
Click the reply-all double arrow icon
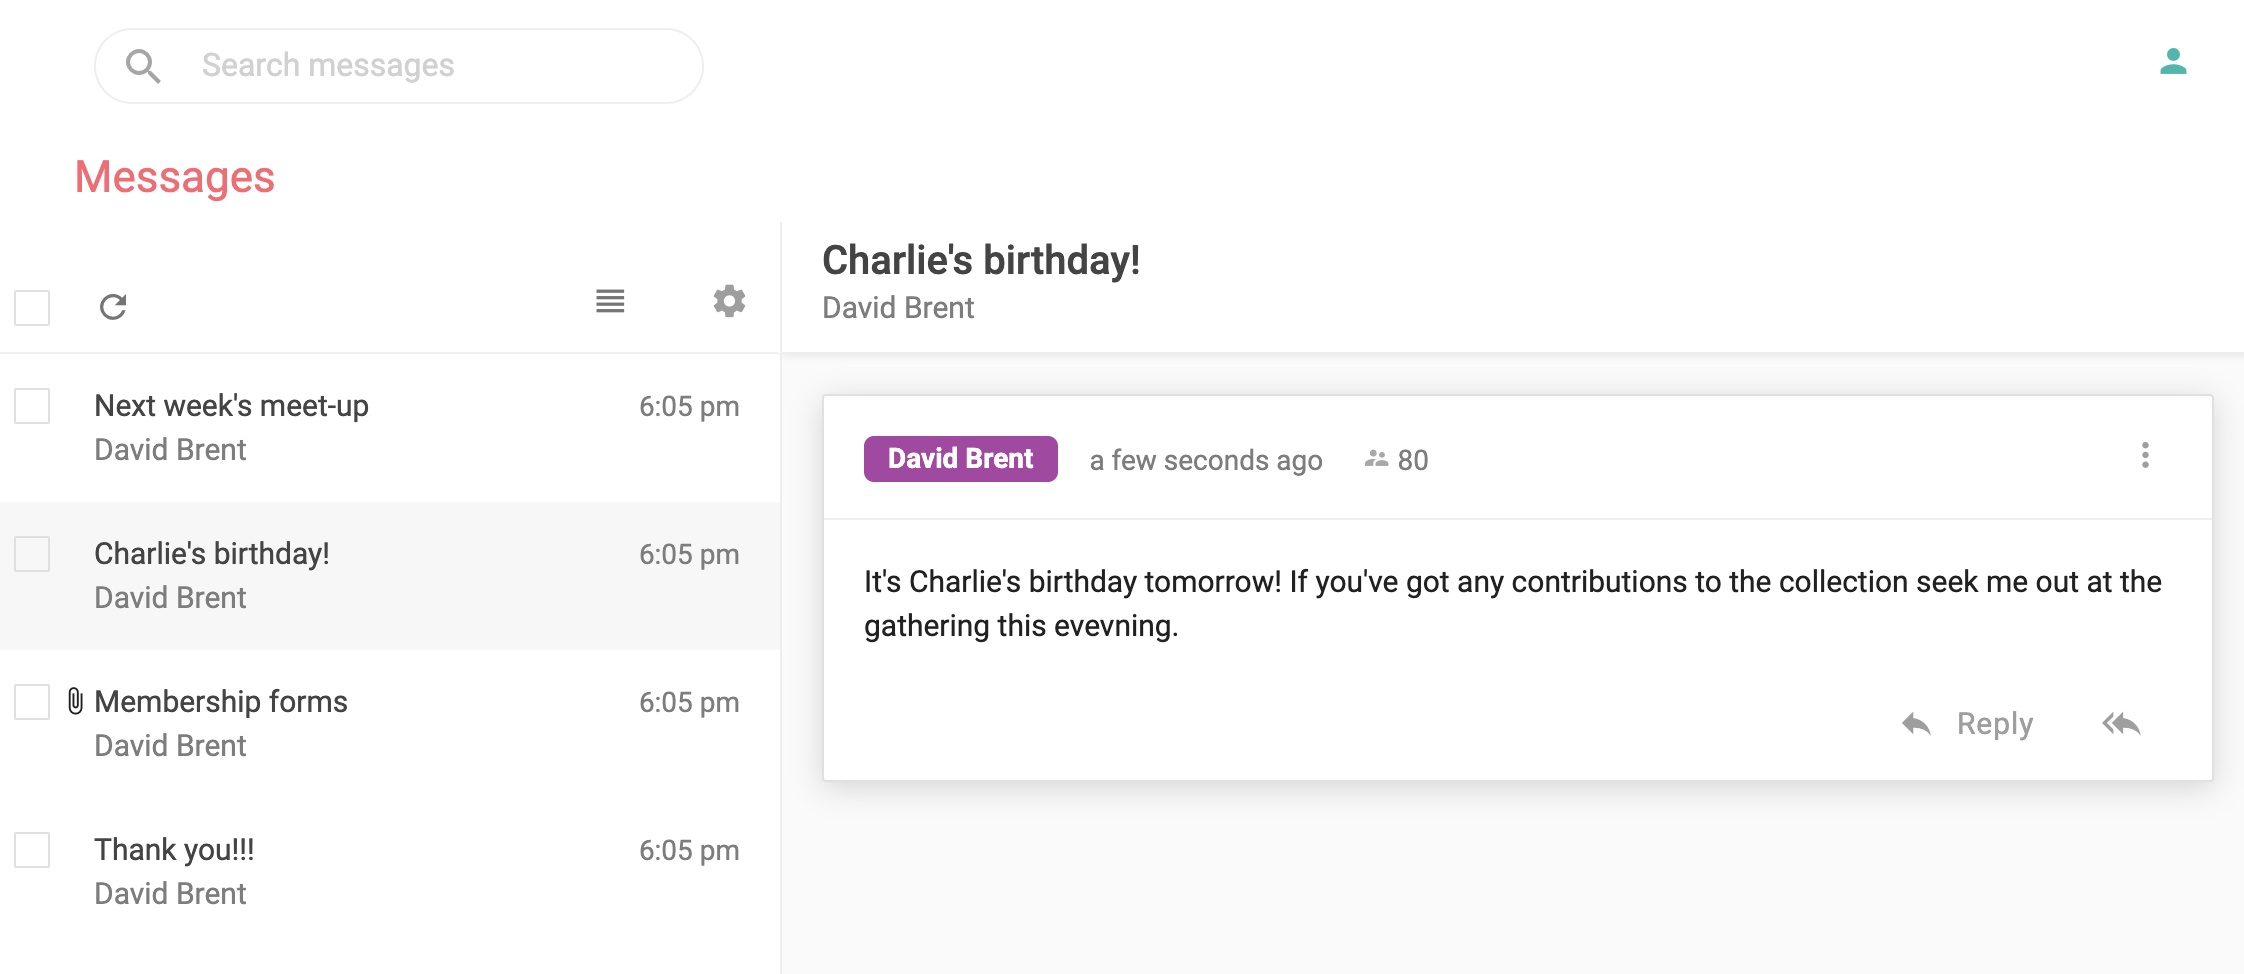coord(2121,724)
